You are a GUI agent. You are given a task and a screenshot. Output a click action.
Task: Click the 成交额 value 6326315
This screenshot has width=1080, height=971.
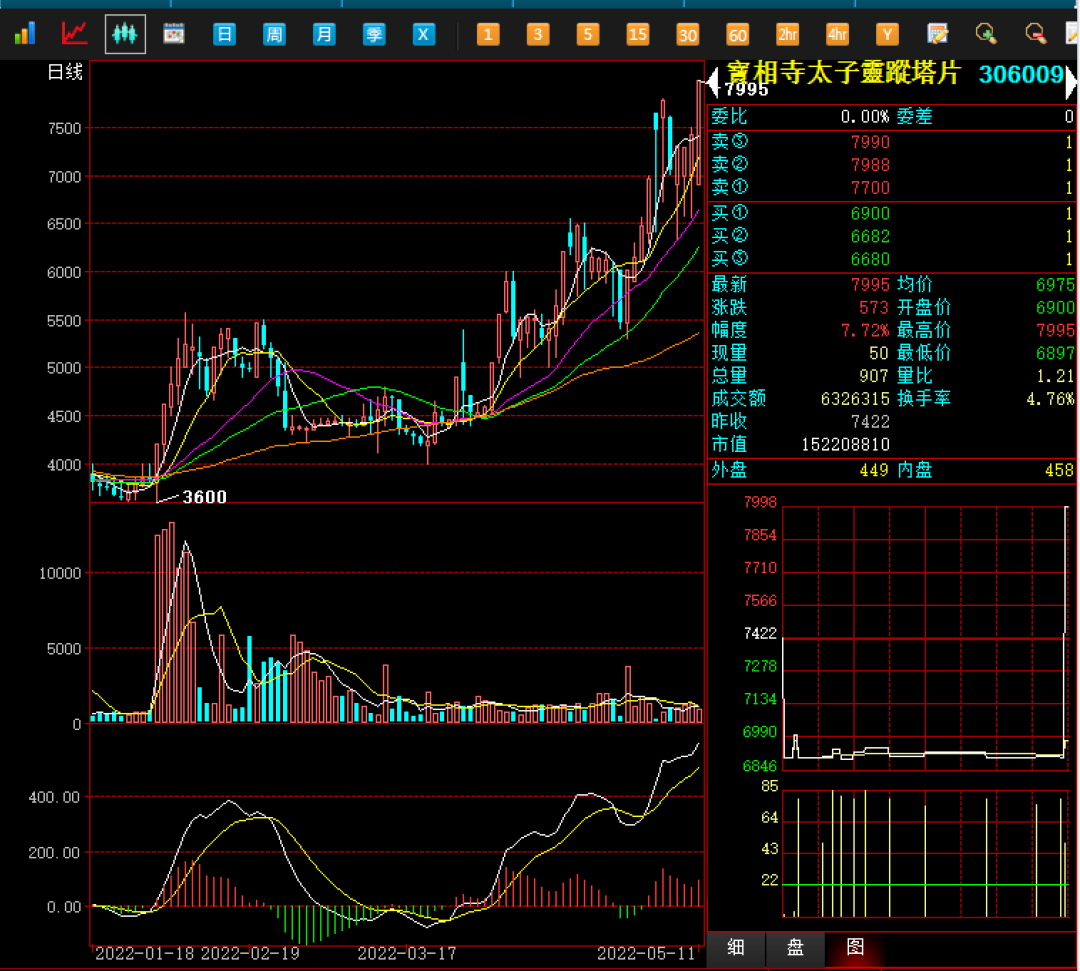tap(855, 399)
